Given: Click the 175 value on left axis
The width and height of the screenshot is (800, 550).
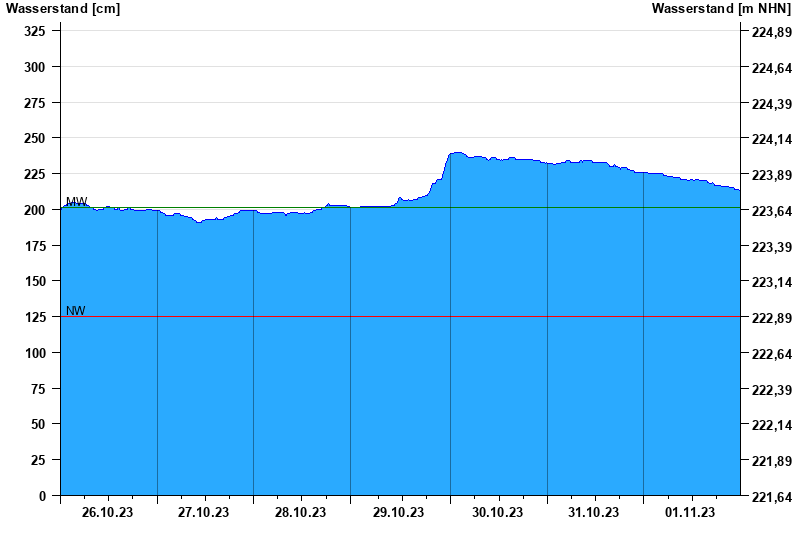Looking at the screenshot, I should tap(35, 245).
